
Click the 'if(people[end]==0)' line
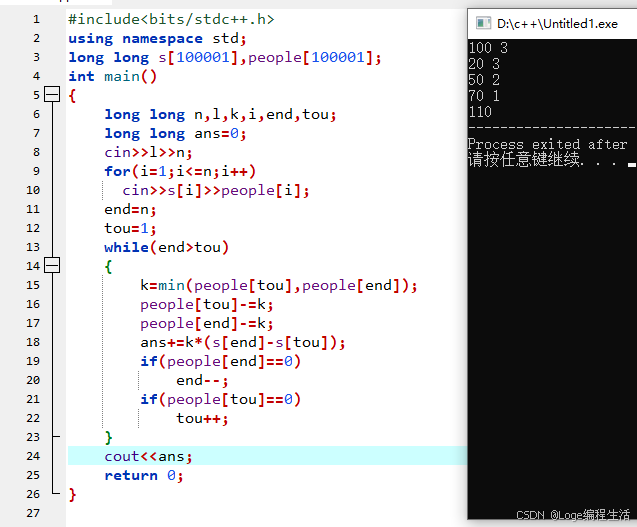click(x=221, y=361)
